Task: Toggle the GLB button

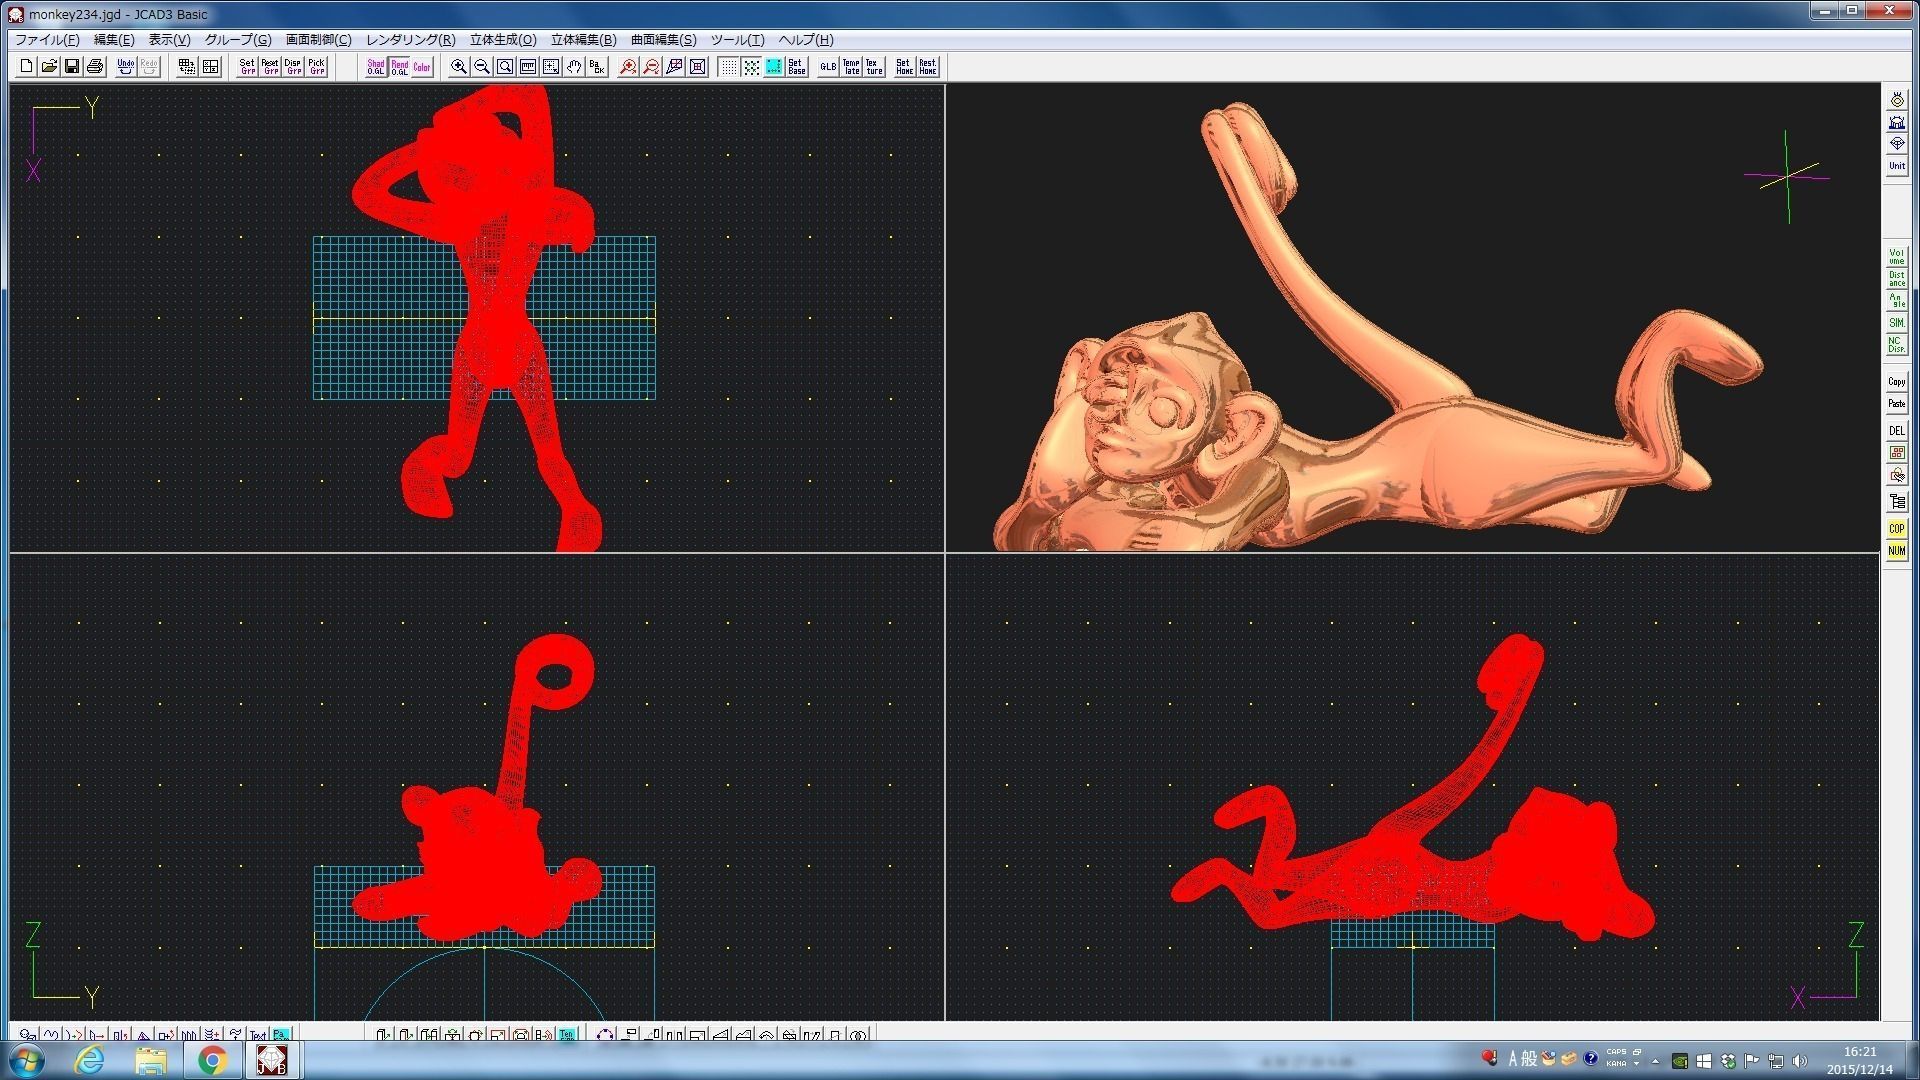Action: tap(828, 67)
